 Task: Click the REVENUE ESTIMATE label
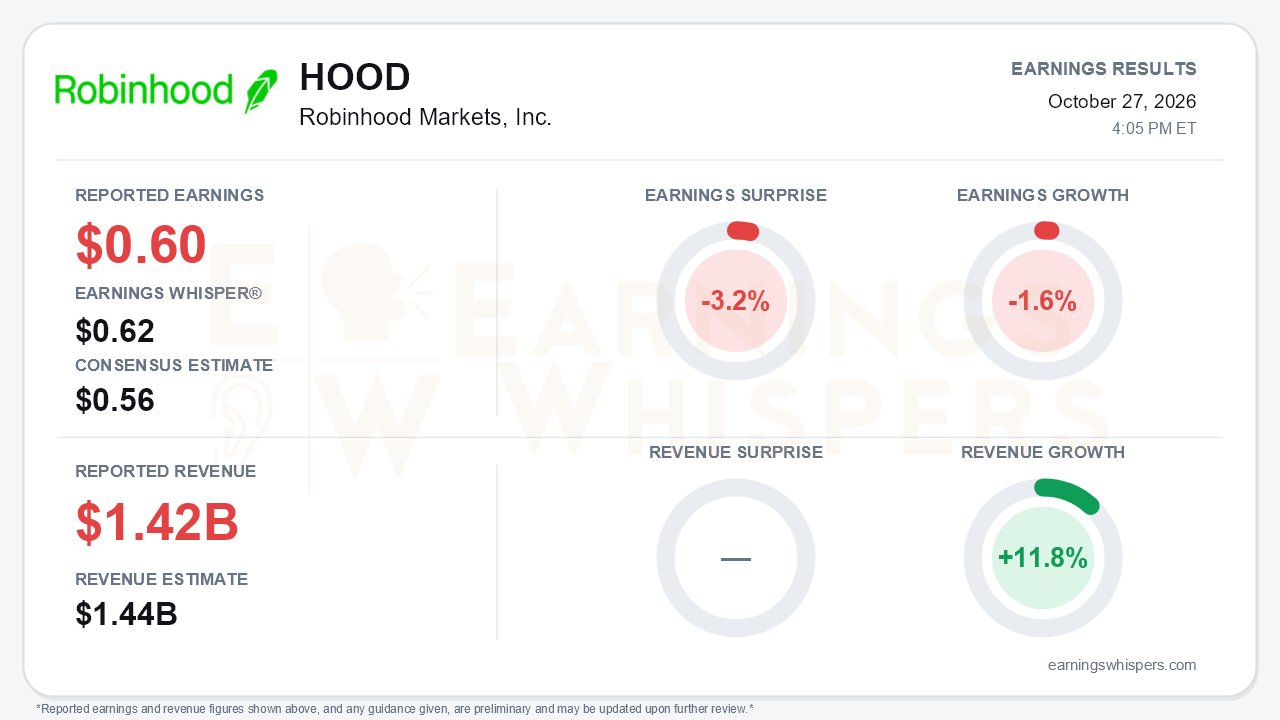point(162,579)
